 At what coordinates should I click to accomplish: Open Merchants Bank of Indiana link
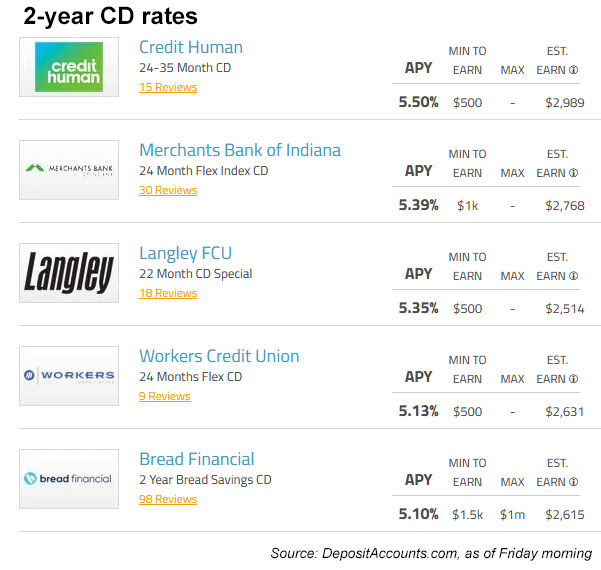click(x=239, y=150)
